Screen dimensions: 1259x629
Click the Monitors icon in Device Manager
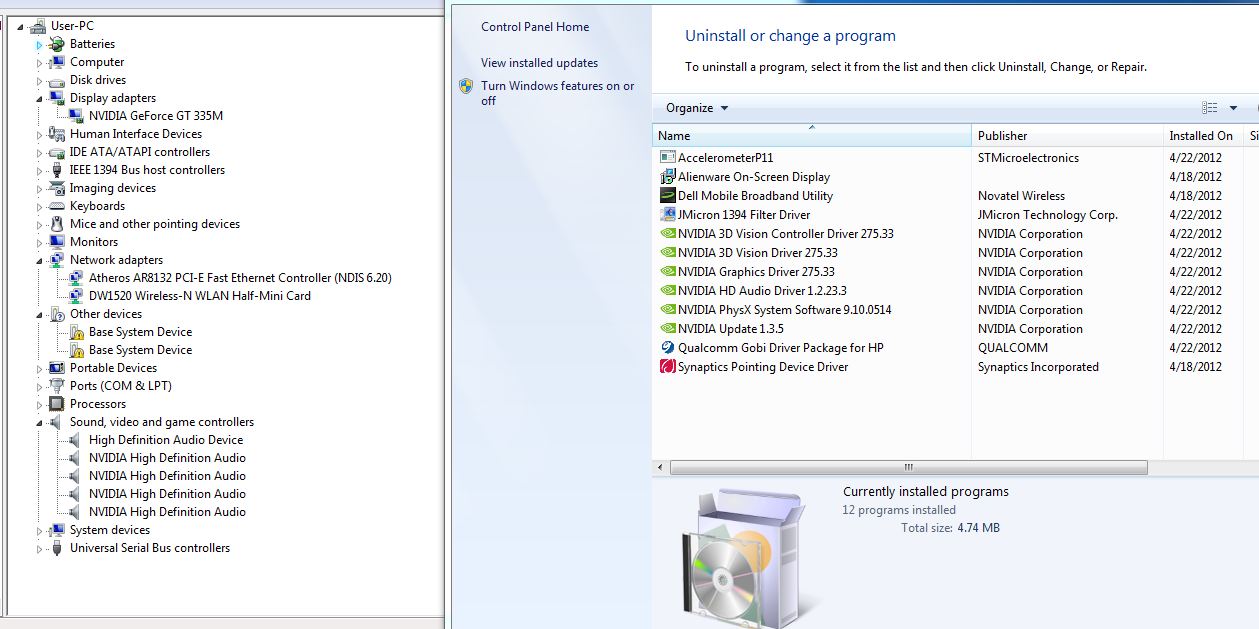pyautogui.click(x=57, y=242)
